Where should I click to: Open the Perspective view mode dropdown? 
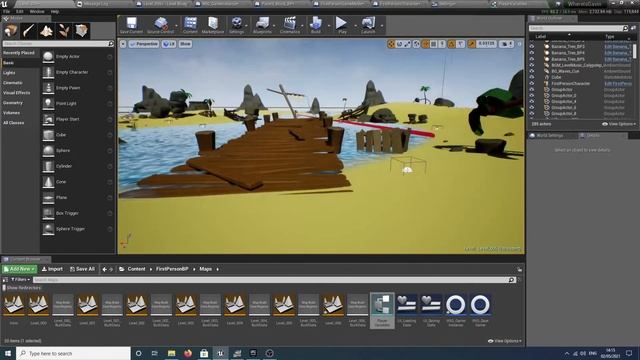pyautogui.click(x=144, y=44)
